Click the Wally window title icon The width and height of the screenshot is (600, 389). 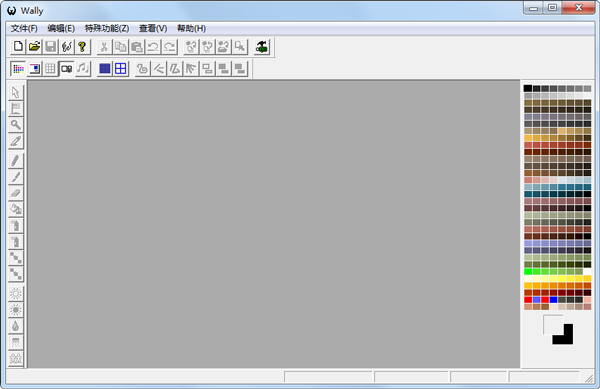point(12,11)
